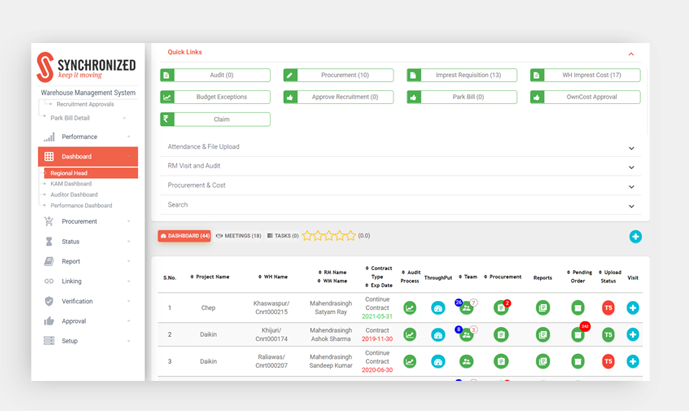Viewport: 689px width, 411px height.
Task: Open Performance Dashboard item
Action: 81,206
